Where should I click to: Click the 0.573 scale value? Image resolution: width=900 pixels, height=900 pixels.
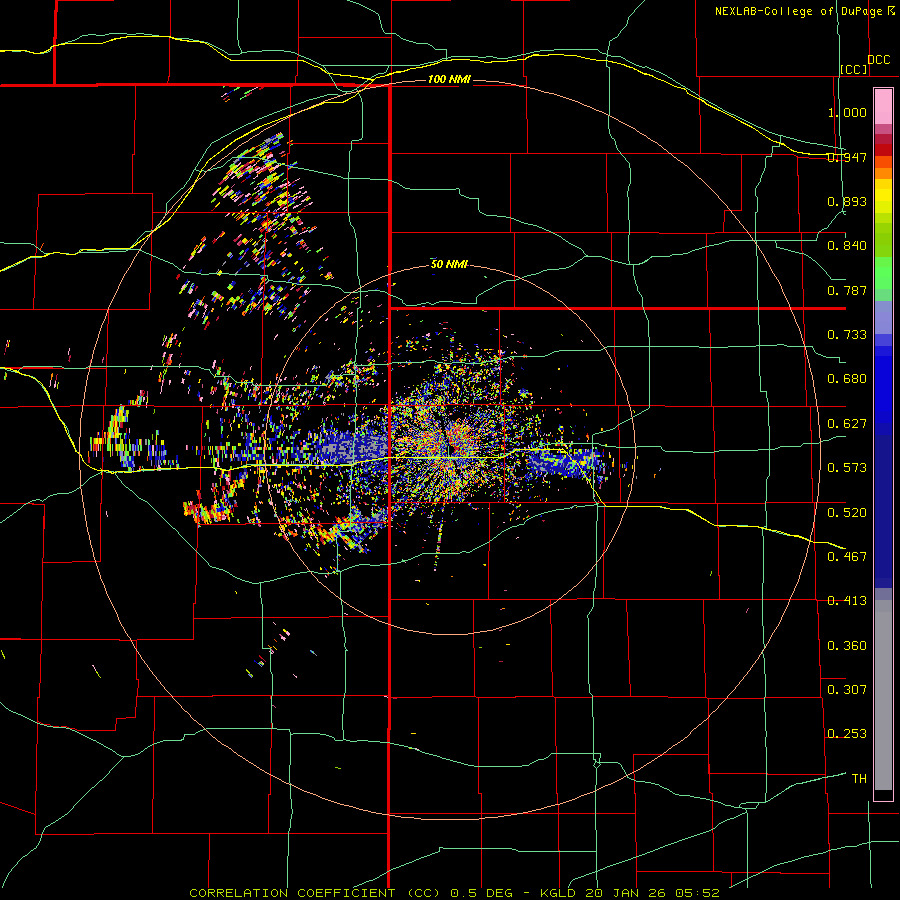847,468
